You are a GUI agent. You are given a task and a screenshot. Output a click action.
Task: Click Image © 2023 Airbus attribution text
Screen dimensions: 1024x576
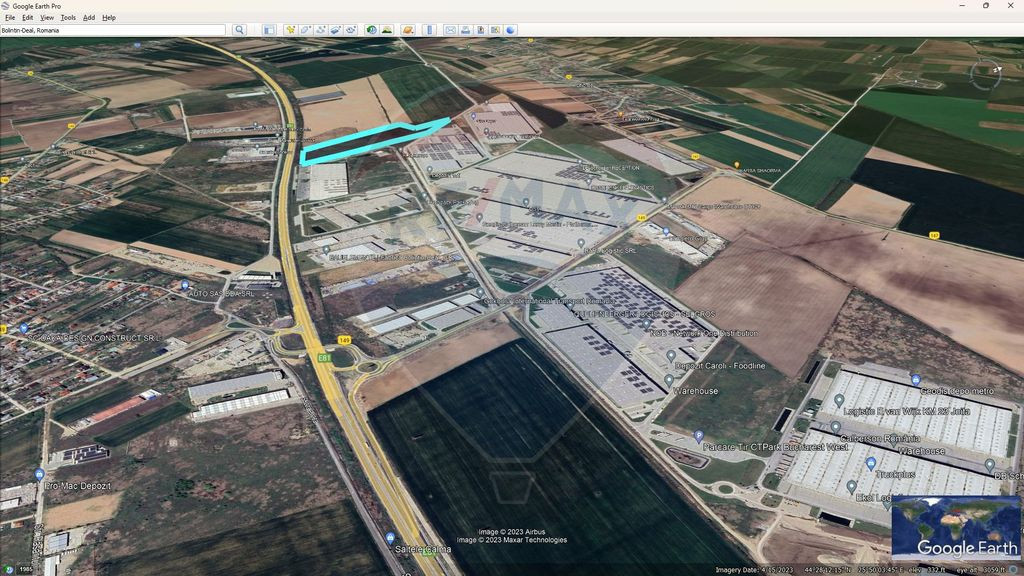[x=511, y=532]
